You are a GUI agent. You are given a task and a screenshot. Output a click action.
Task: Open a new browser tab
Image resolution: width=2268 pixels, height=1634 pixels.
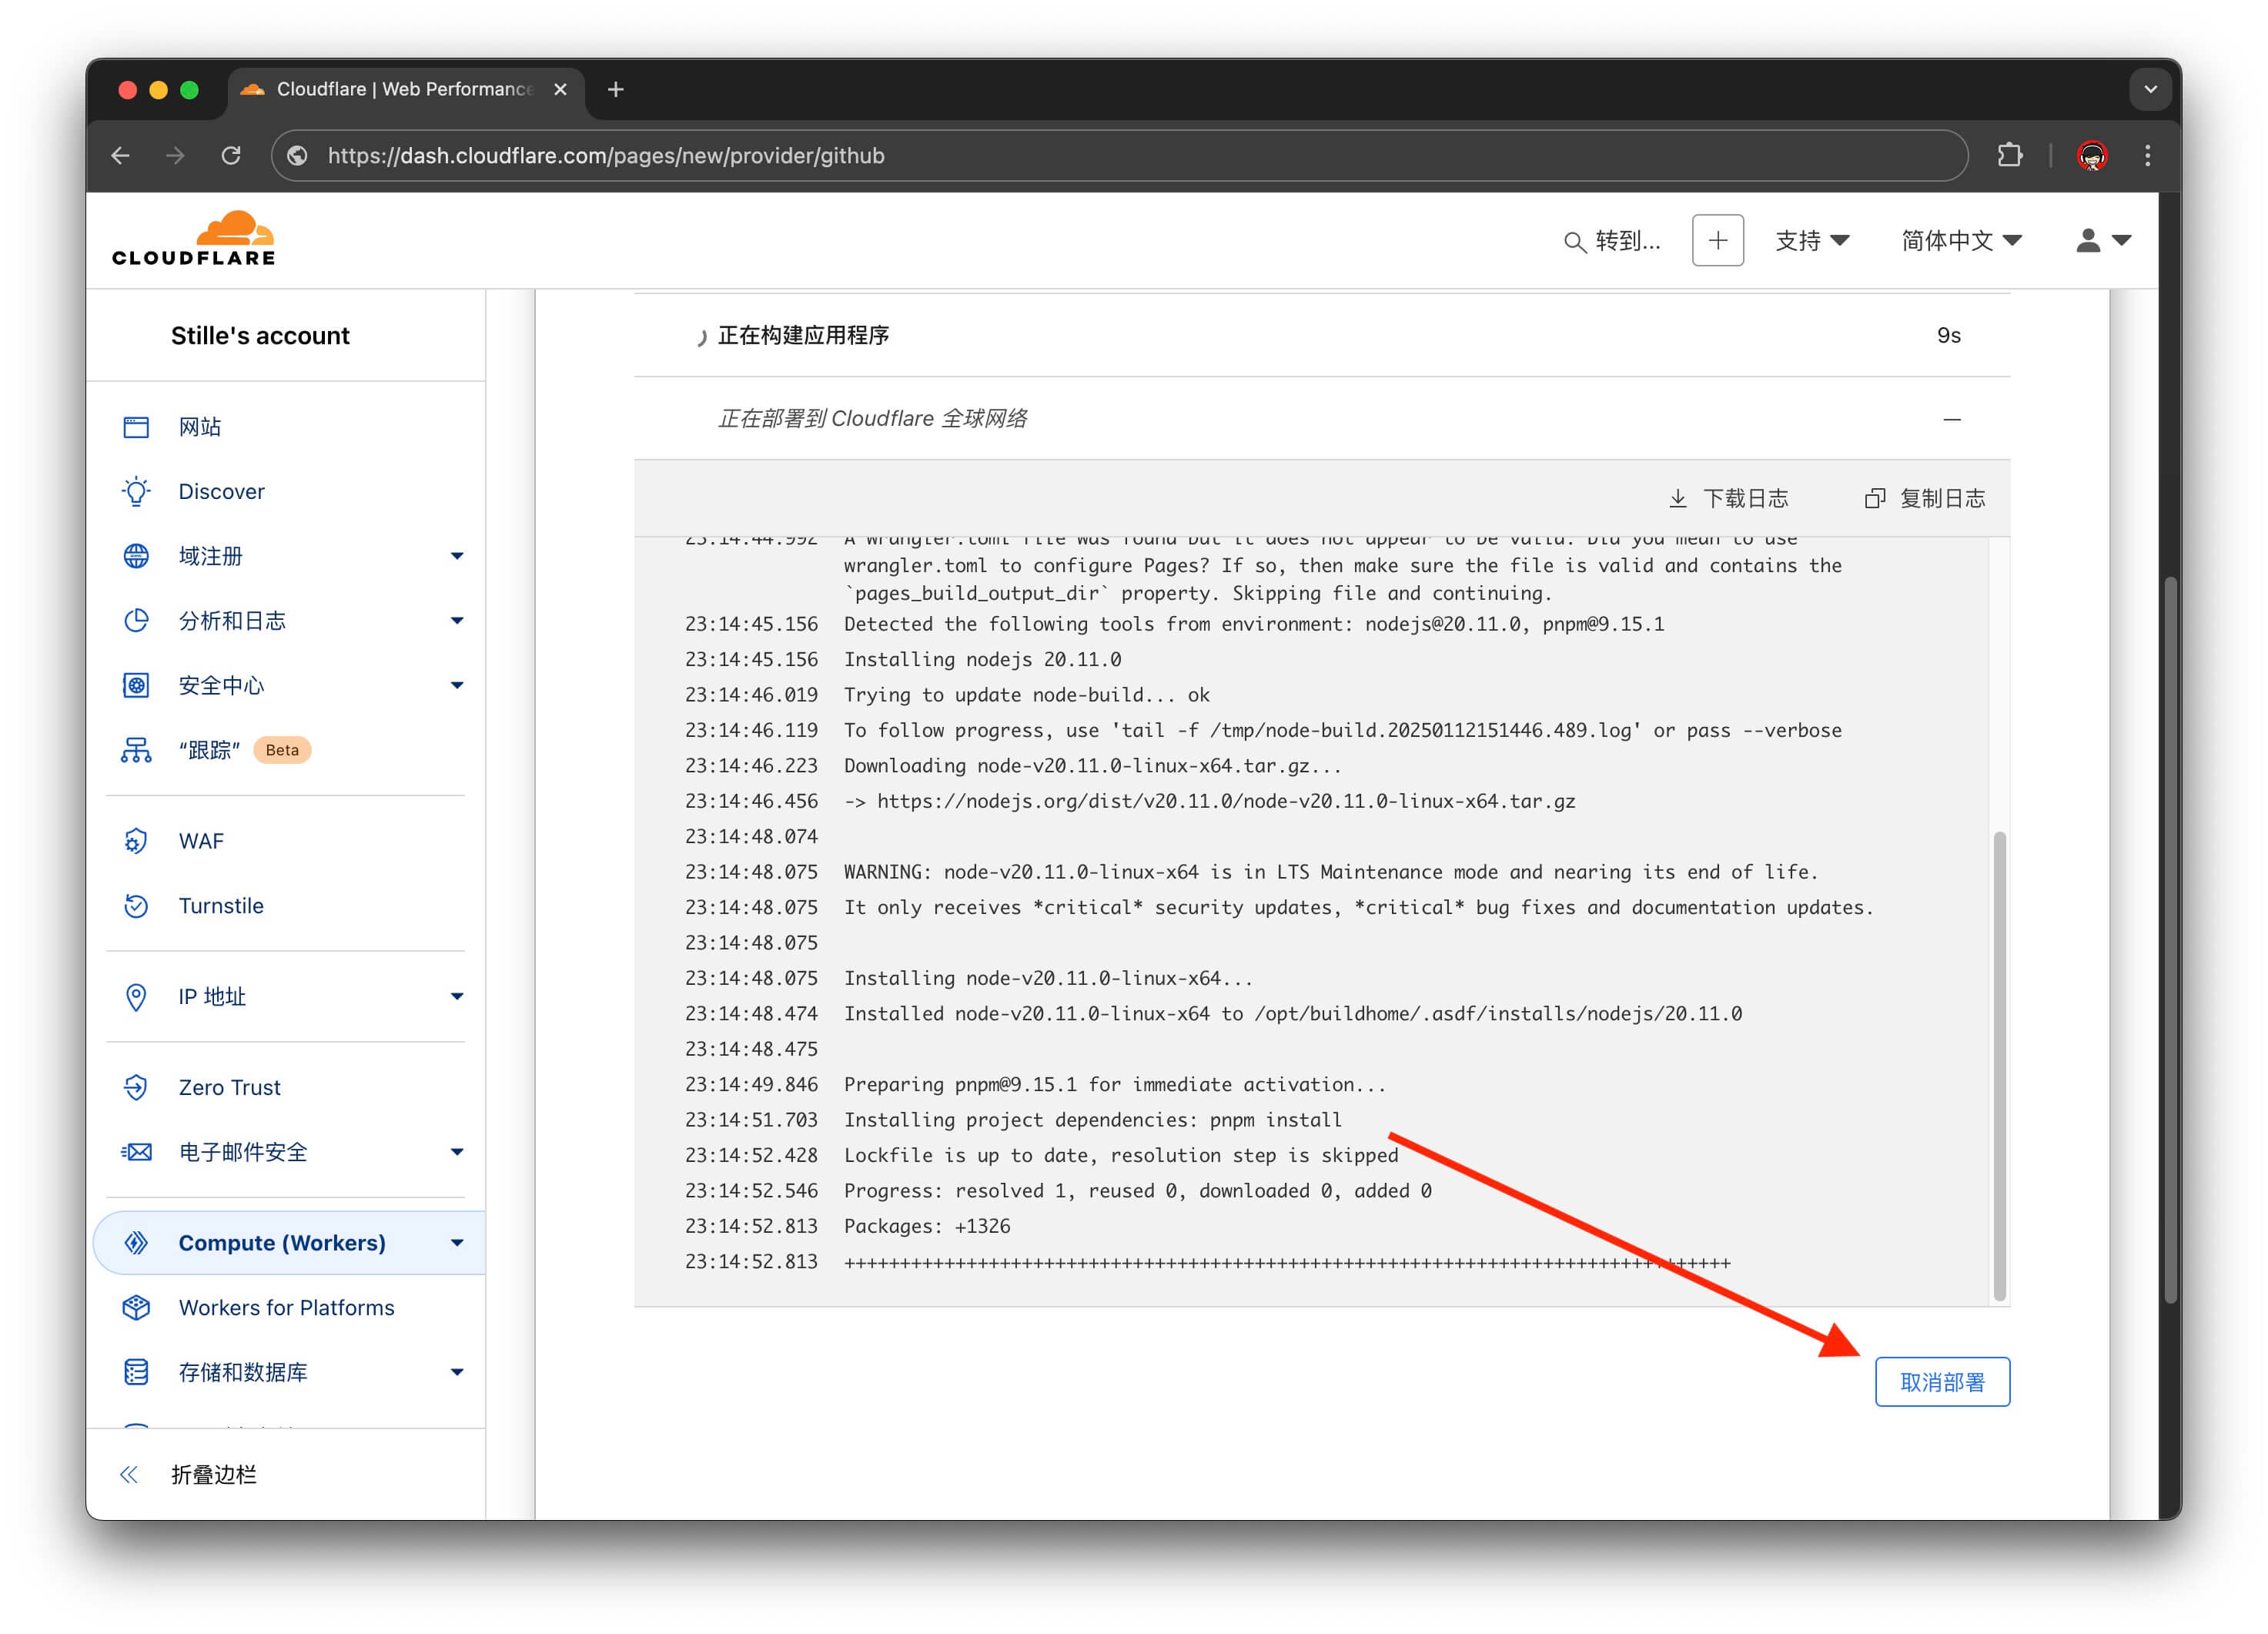[616, 89]
